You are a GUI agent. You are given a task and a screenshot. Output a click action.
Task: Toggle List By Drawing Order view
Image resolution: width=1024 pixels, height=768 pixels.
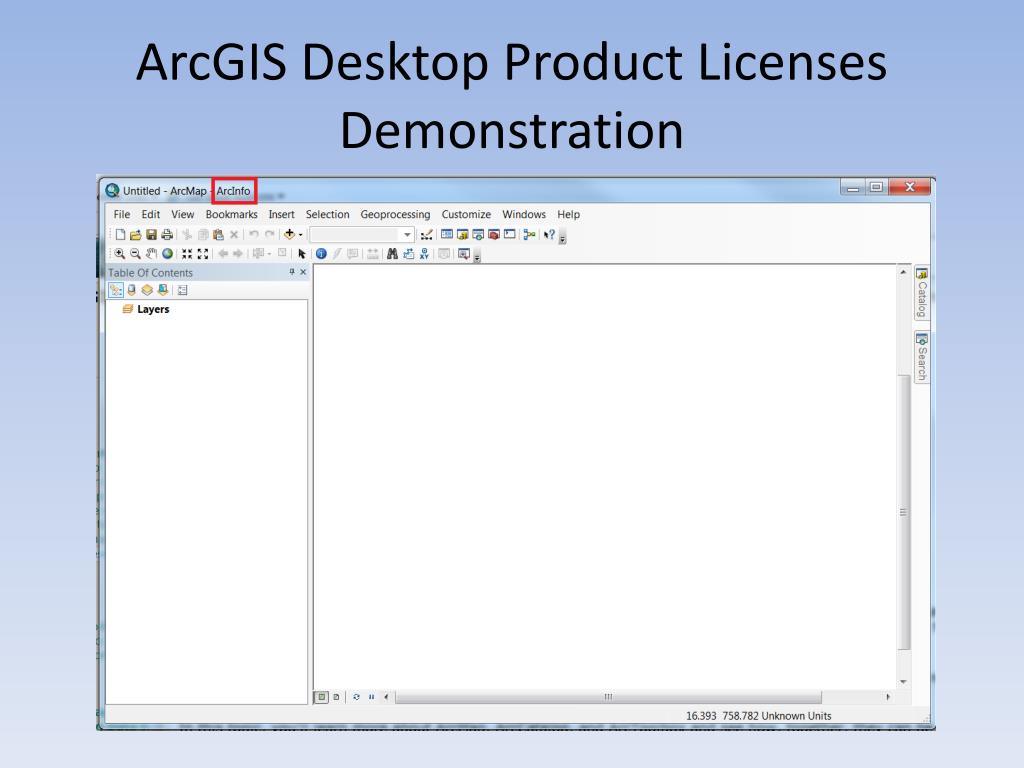pyautogui.click(x=116, y=290)
